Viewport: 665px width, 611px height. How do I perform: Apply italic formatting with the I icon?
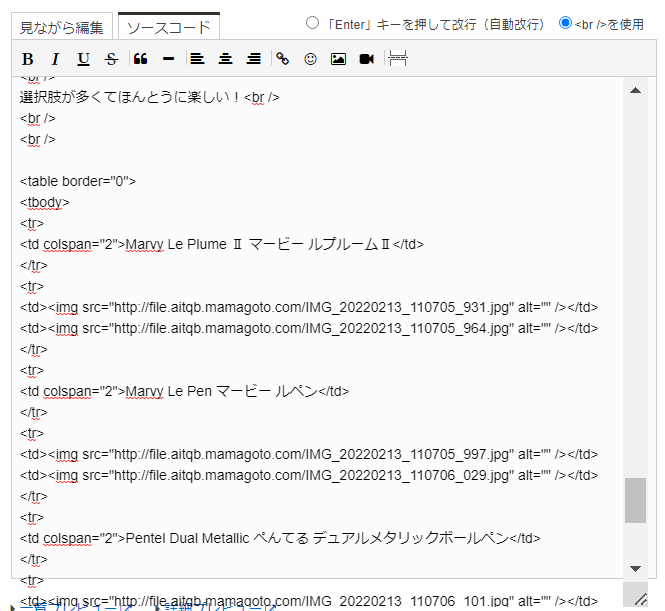(x=56, y=59)
